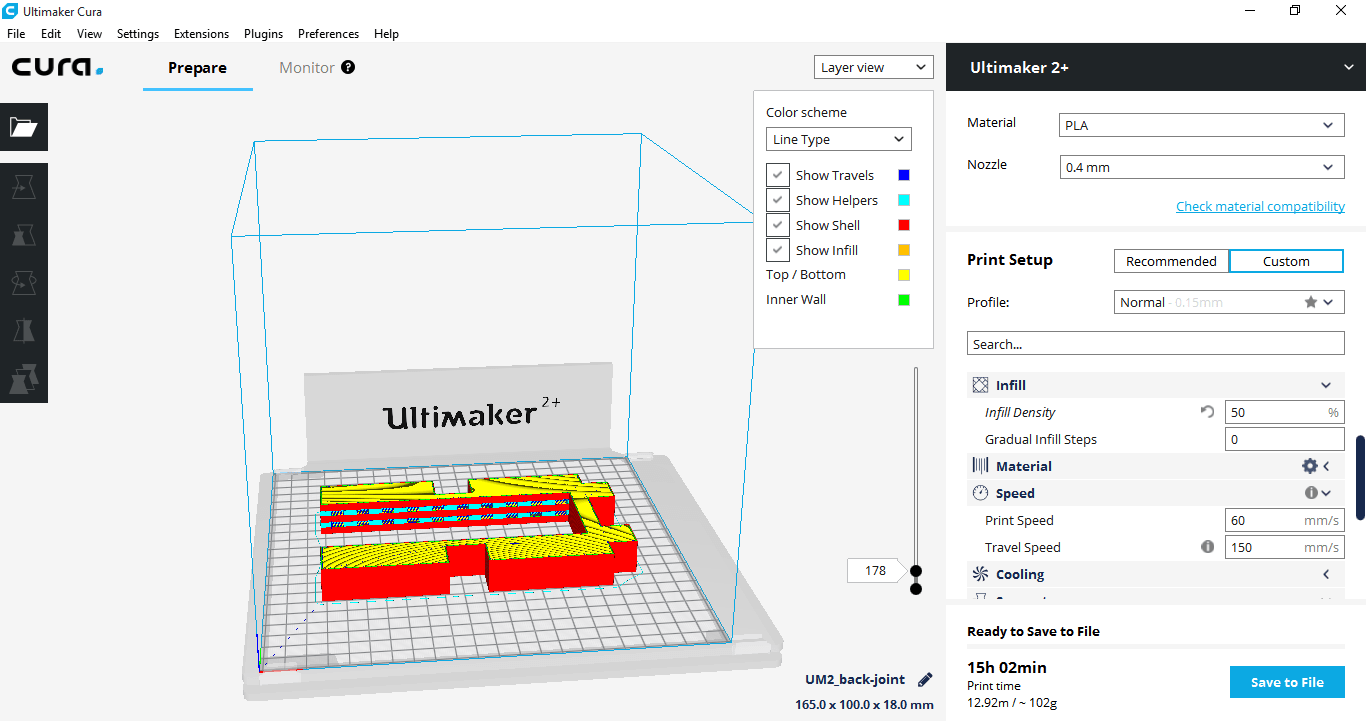Click the info icon beside Travel Speed
The image size is (1366, 721).
click(x=1207, y=547)
